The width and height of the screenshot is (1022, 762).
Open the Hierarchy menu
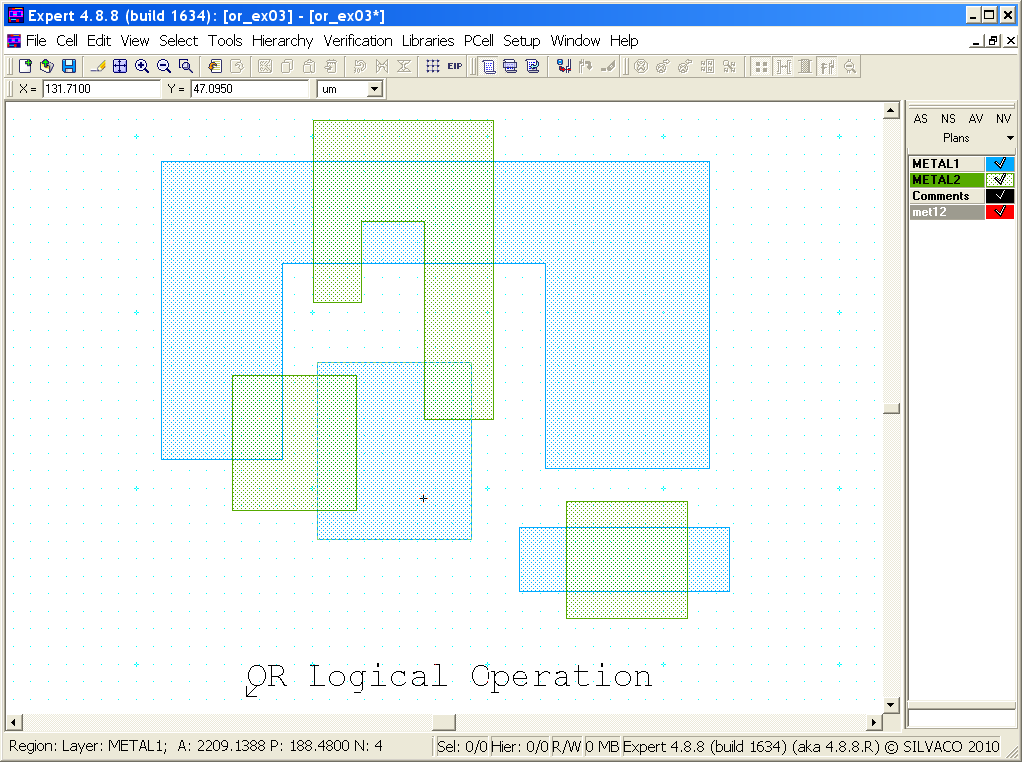tap(282, 41)
